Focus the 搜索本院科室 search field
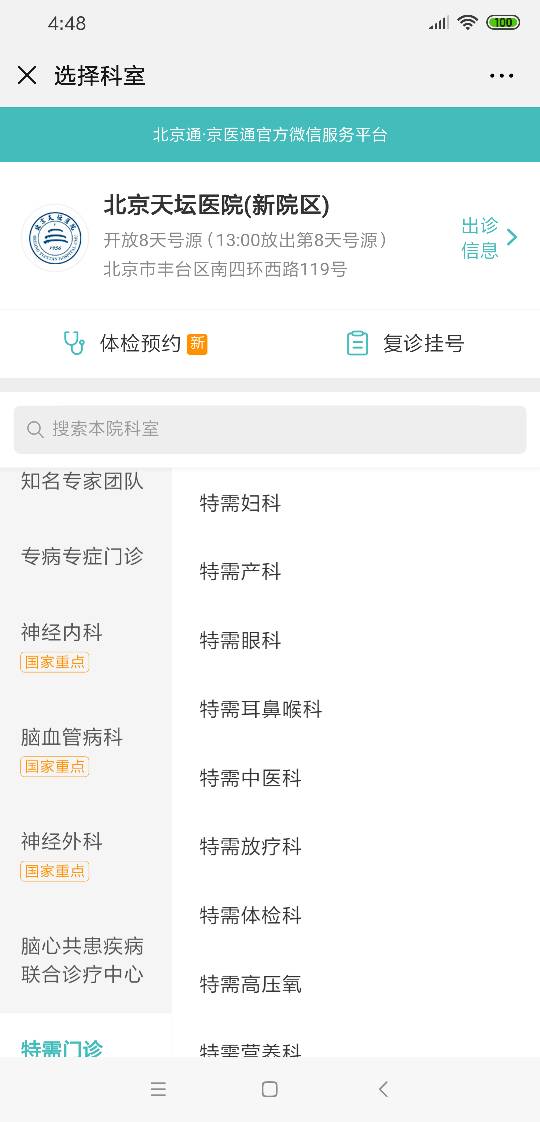The height and width of the screenshot is (1122, 540). point(270,429)
